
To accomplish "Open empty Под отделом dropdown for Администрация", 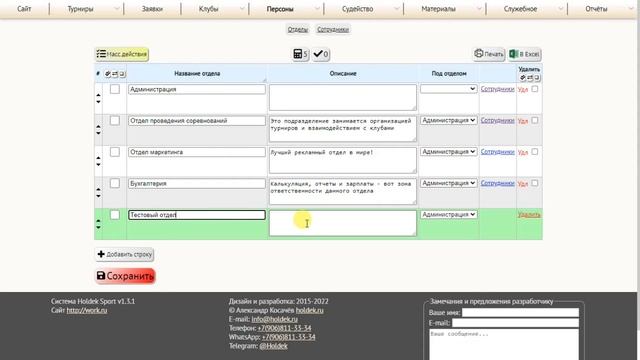I will coord(449,89).
